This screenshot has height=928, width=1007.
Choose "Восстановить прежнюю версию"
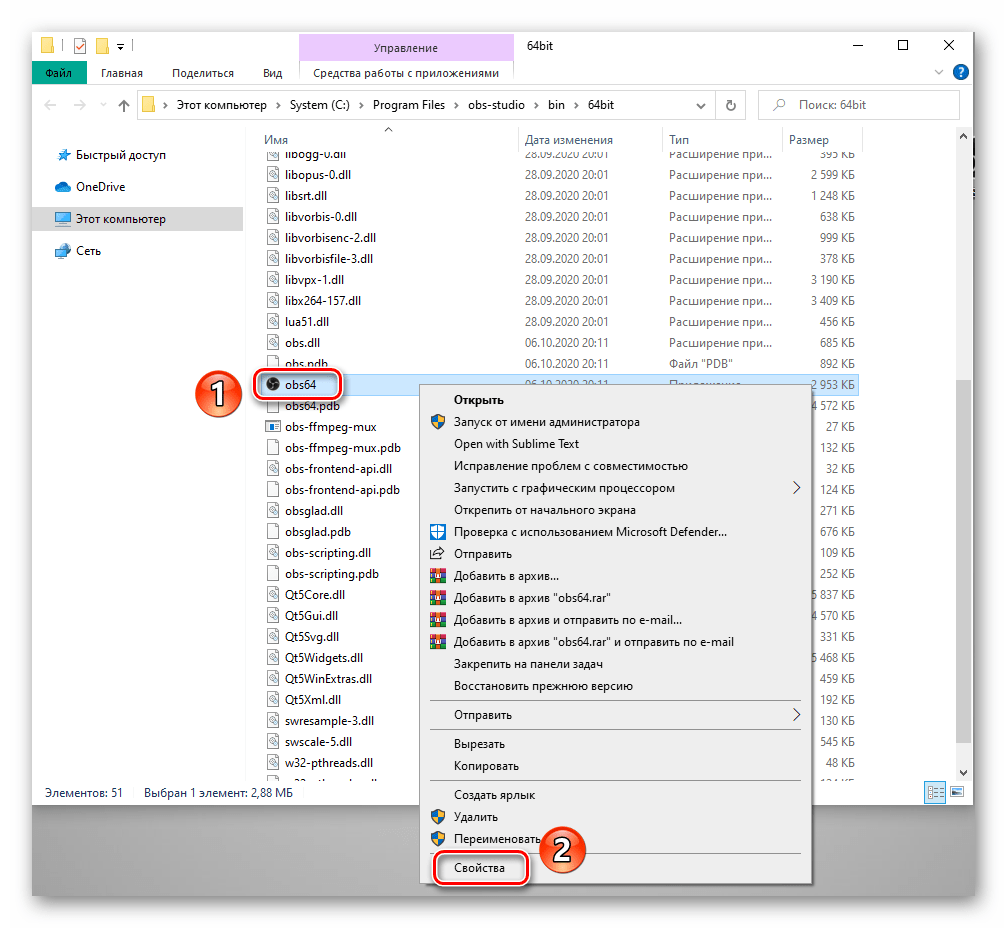(543, 686)
